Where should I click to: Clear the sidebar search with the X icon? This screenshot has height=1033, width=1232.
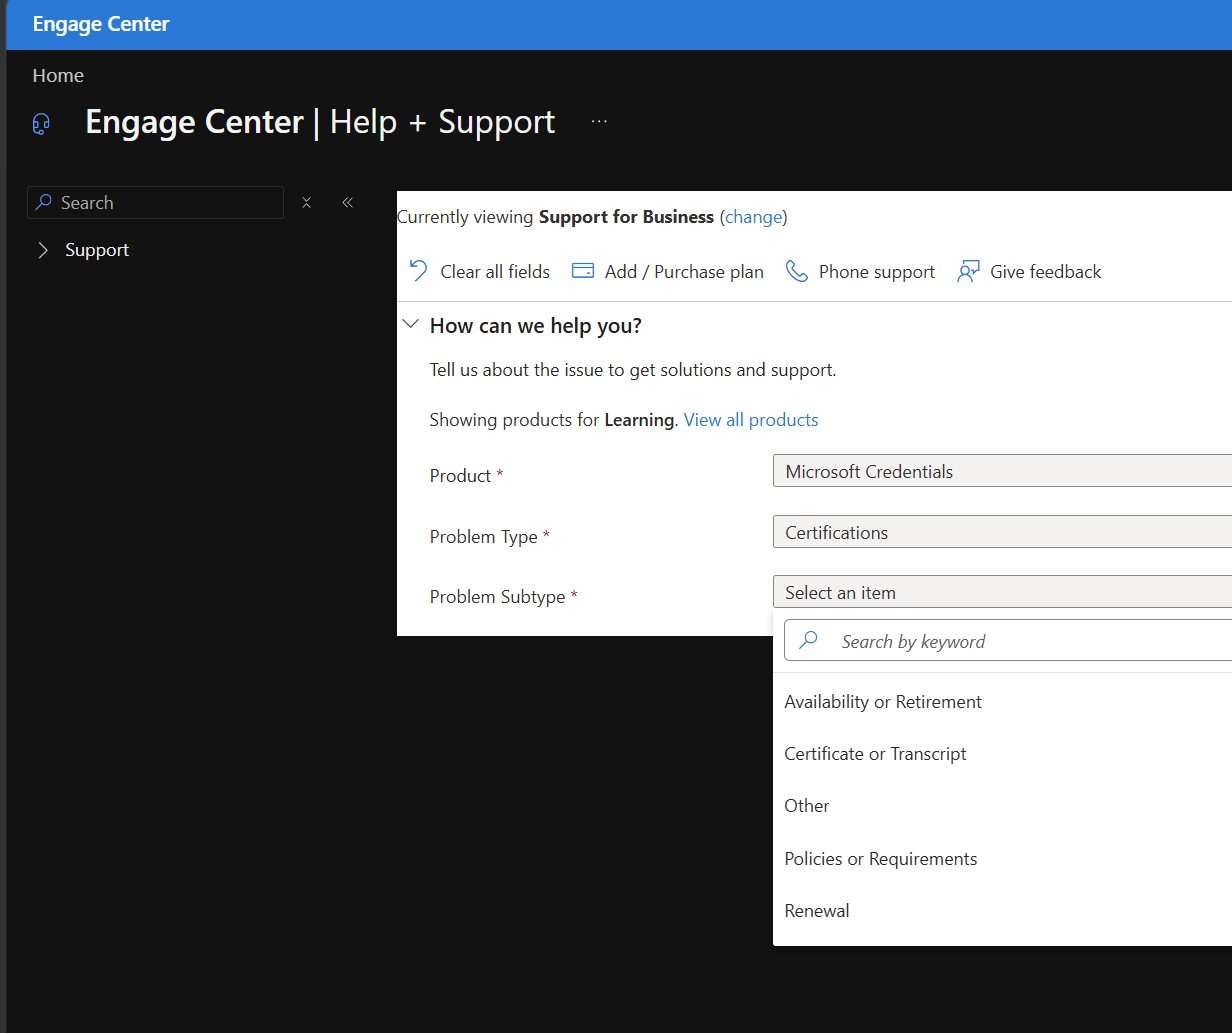pyautogui.click(x=307, y=202)
